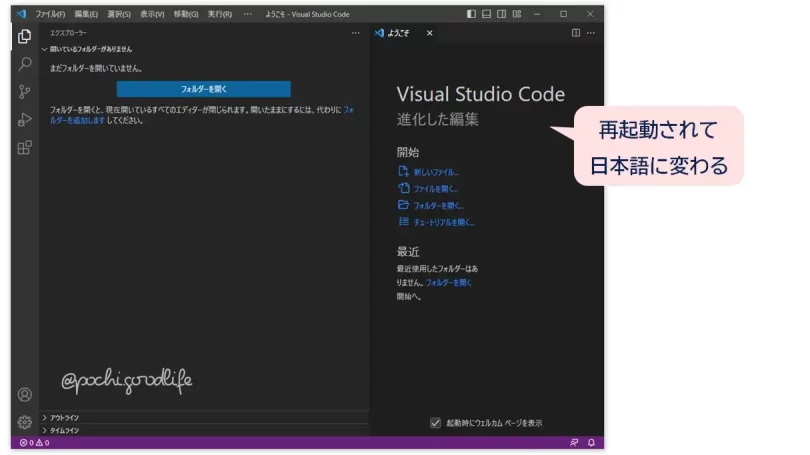Maximize the Visual Studio Code window
This screenshot has width=810, height=455.
coord(563,14)
